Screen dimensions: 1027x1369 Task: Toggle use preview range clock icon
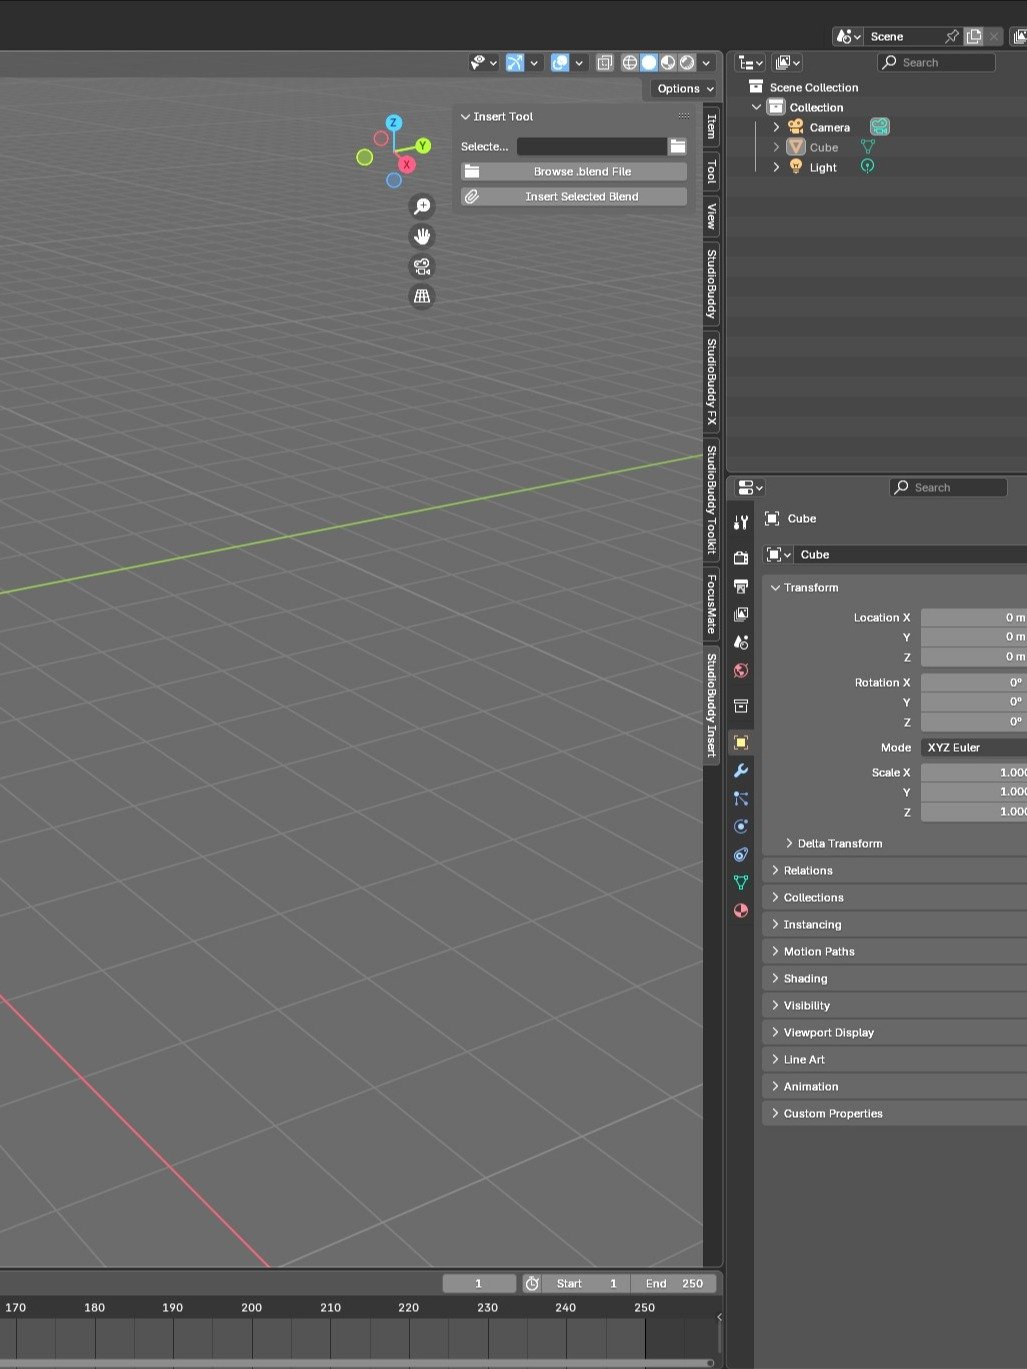click(x=532, y=1283)
